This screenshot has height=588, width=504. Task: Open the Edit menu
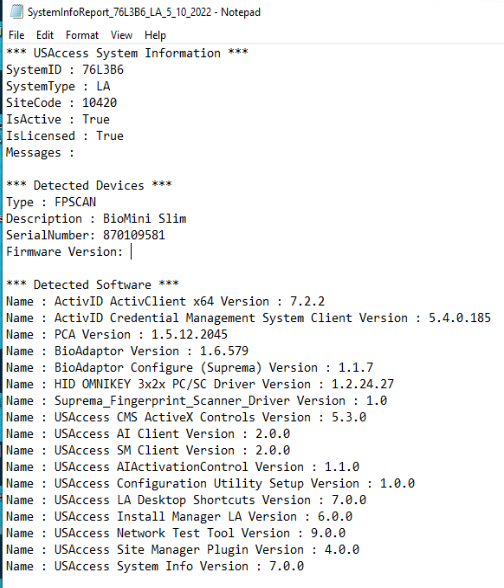click(45, 35)
